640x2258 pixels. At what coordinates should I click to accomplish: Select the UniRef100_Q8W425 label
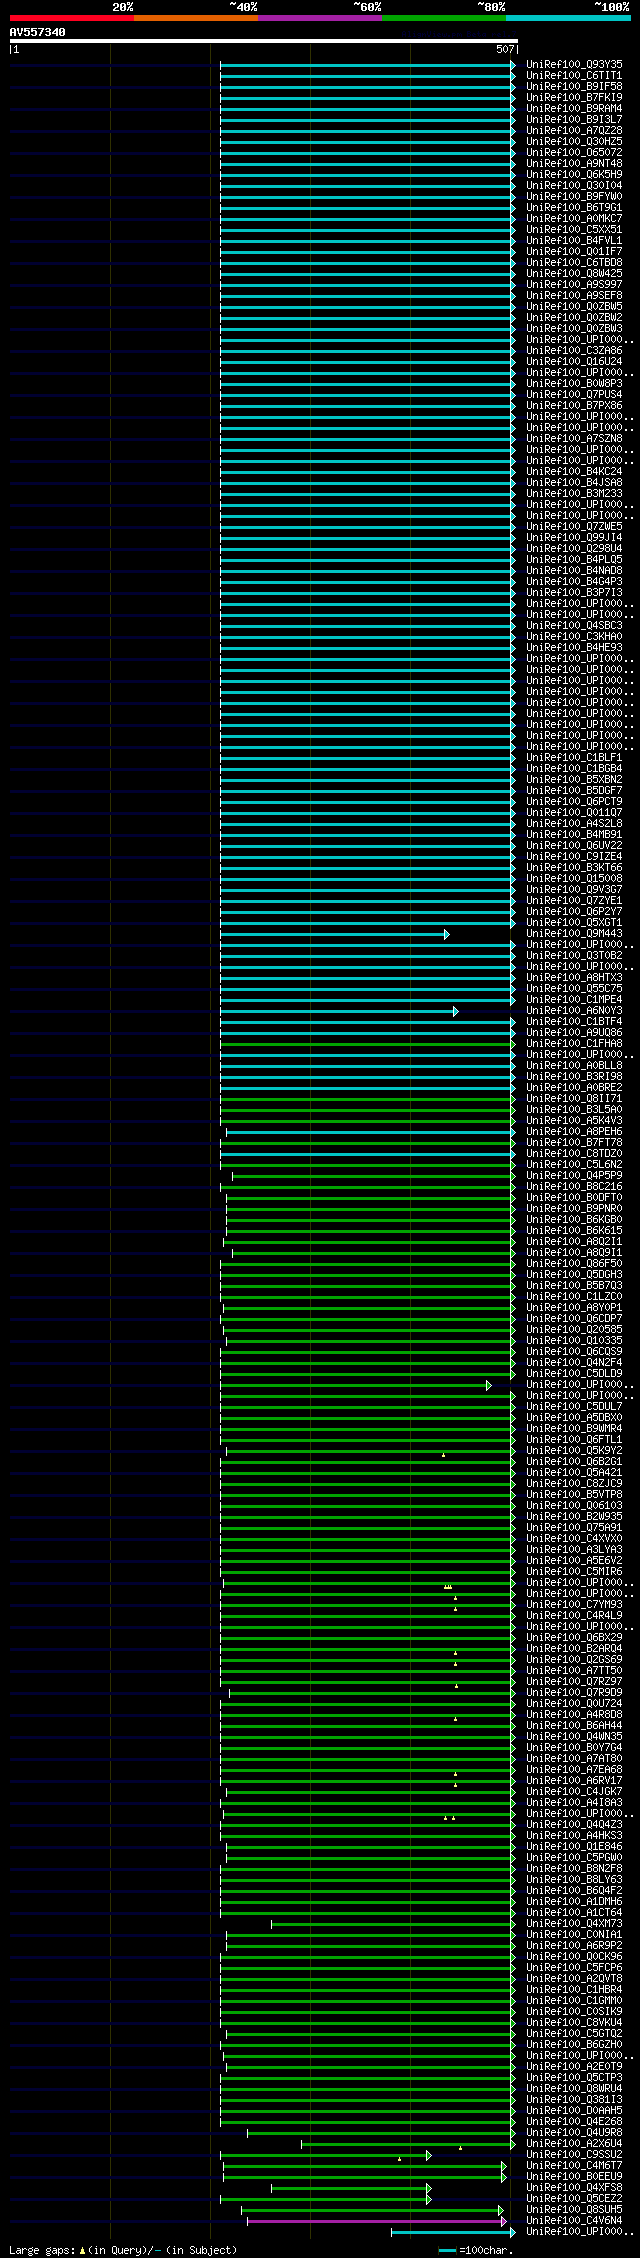click(x=574, y=274)
